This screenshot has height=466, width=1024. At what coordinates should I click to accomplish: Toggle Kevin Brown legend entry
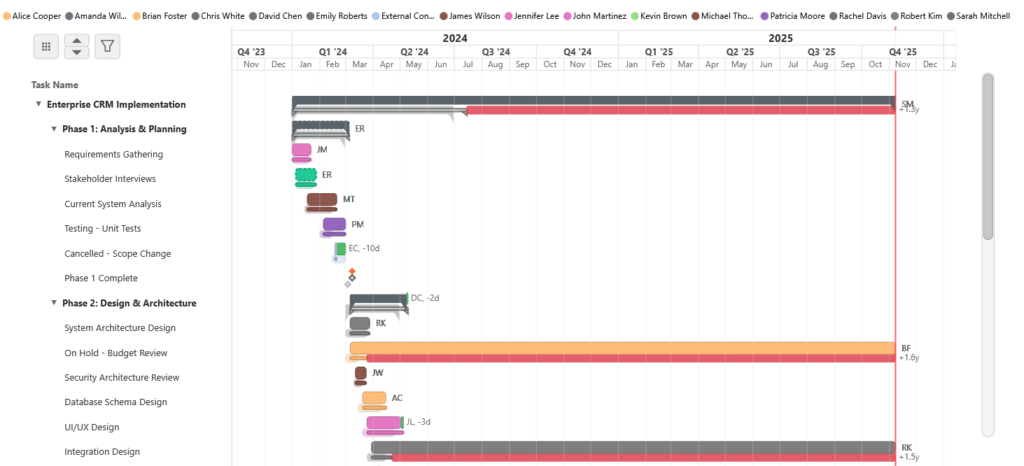(663, 17)
